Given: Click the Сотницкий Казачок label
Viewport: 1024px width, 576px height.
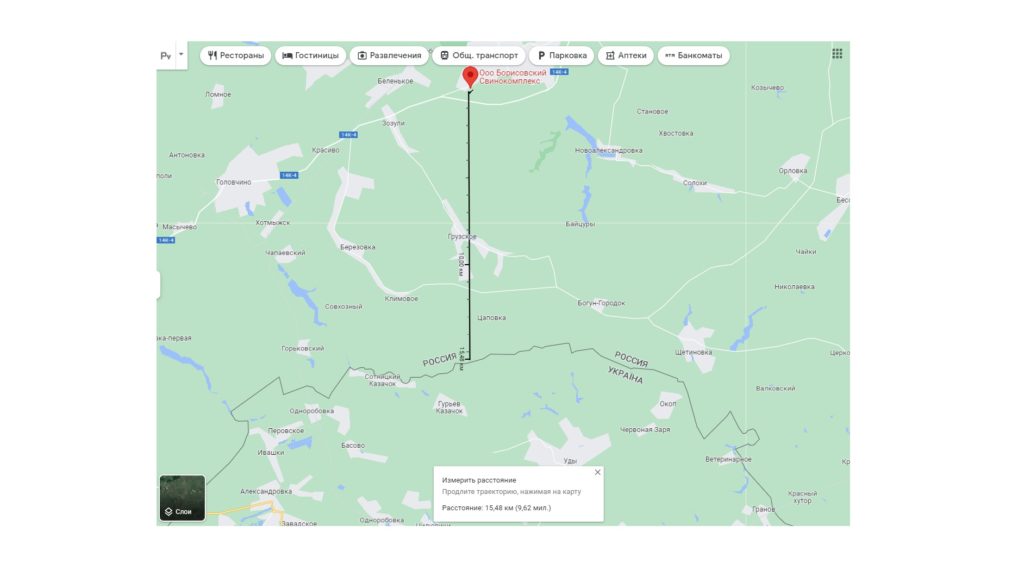Looking at the screenshot, I should [382, 380].
